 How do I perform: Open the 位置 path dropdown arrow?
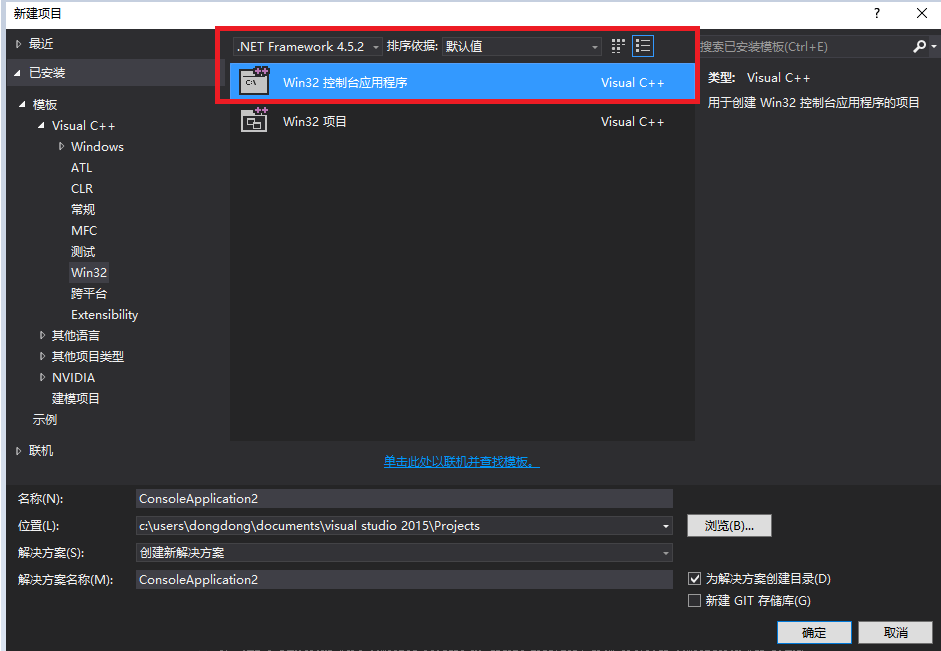(666, 526)
